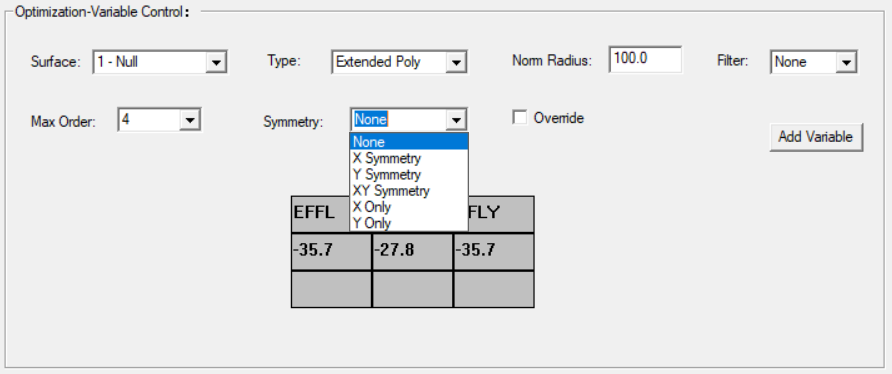The width and height of the screenshot is (892, 374).
Task: Click the Add Variable button
Action: pyautogui.click(x=816, y=137)
